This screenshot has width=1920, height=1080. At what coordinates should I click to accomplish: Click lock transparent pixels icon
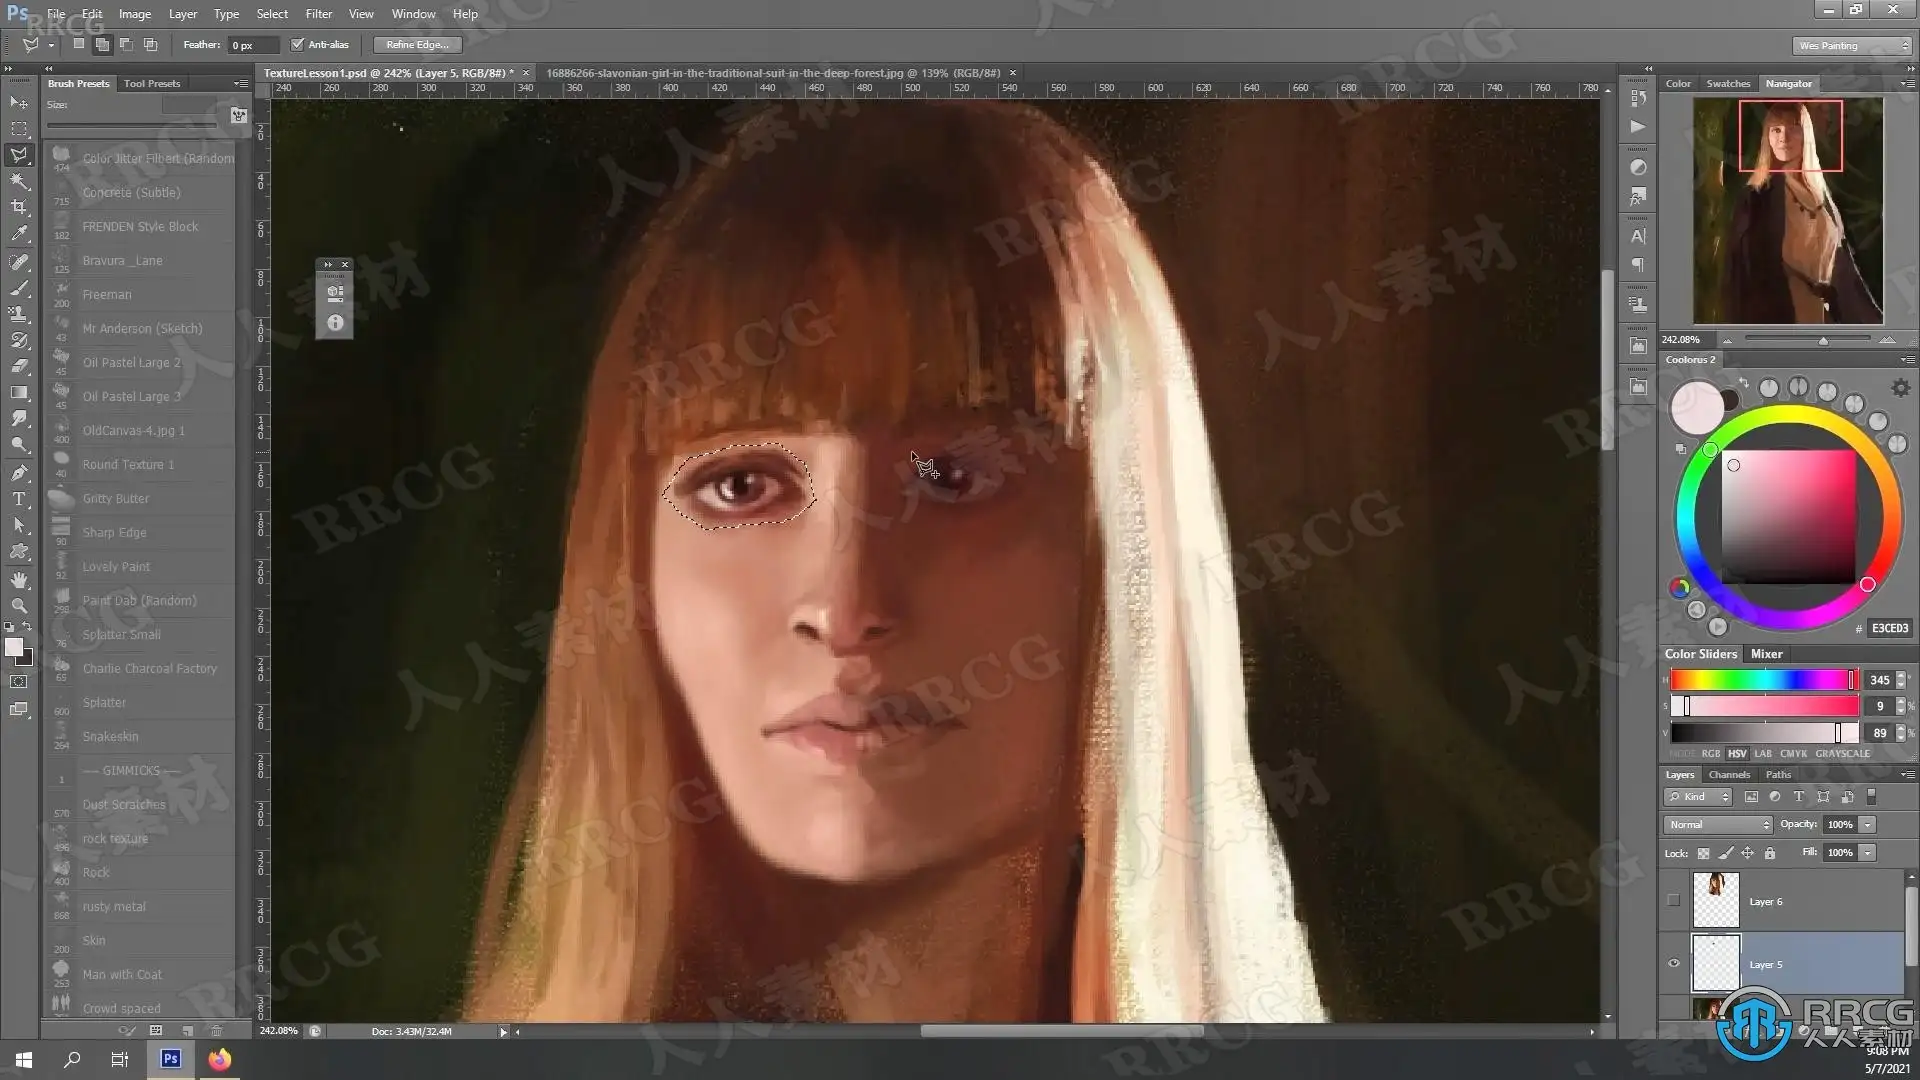[x=1703, y=853]
